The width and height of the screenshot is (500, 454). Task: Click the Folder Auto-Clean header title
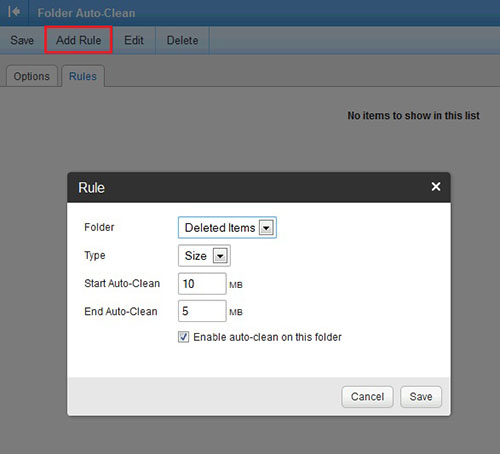pyautogui.click(x=86, y=13)
